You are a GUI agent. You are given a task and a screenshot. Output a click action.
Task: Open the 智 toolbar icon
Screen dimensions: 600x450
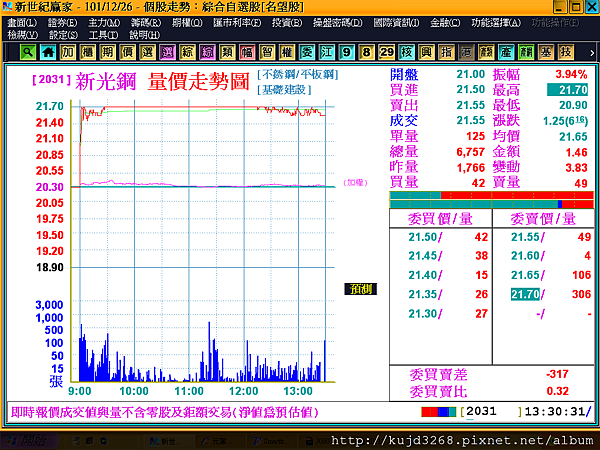(267, 52)
